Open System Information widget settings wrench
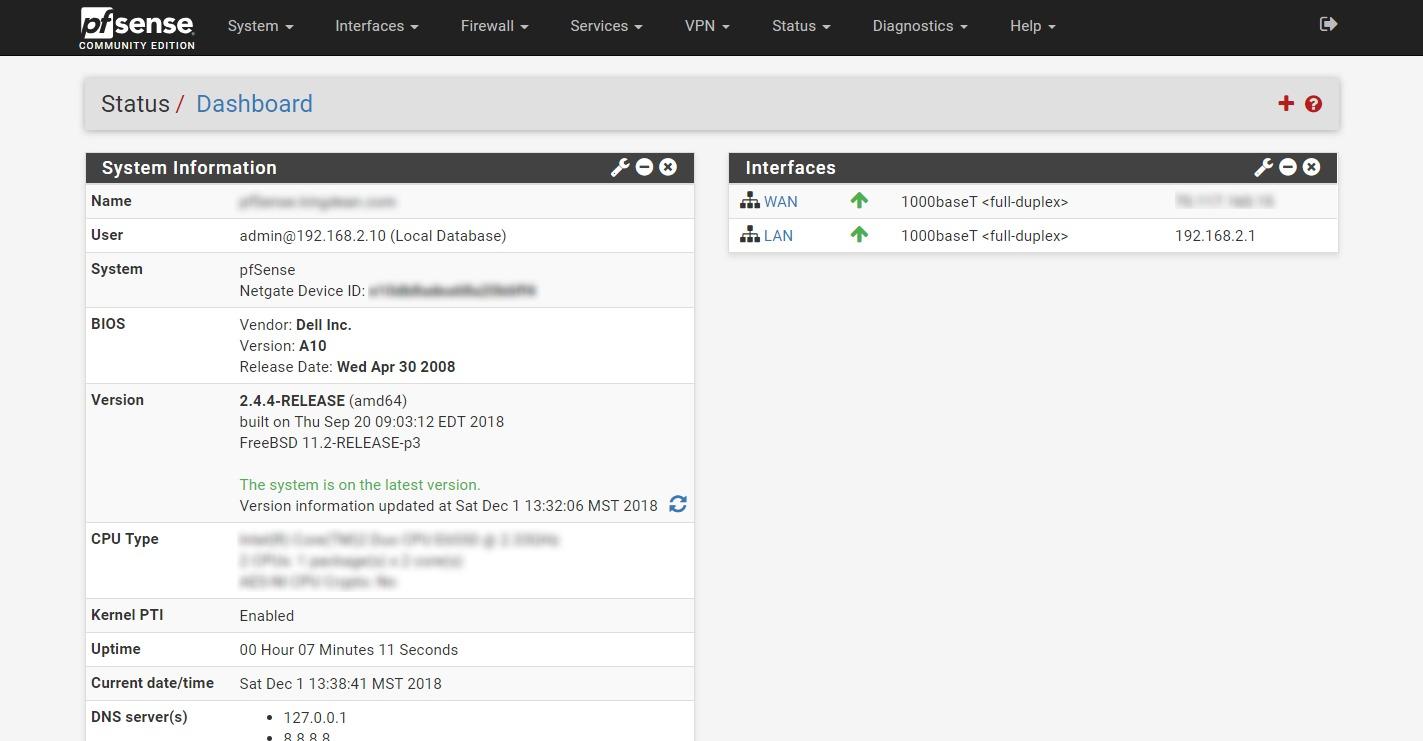Screen dimensions: 1423x741 [620, 167]
